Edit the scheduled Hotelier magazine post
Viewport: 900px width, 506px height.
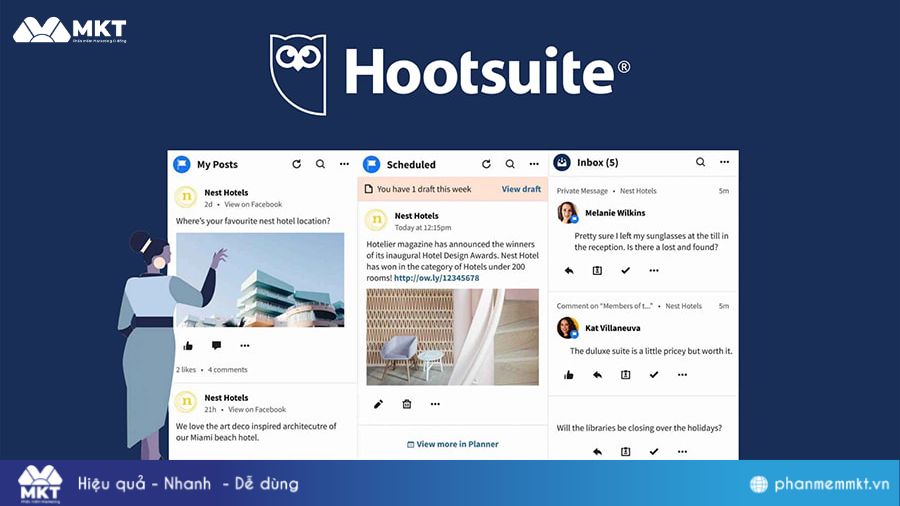pos(378,404)
